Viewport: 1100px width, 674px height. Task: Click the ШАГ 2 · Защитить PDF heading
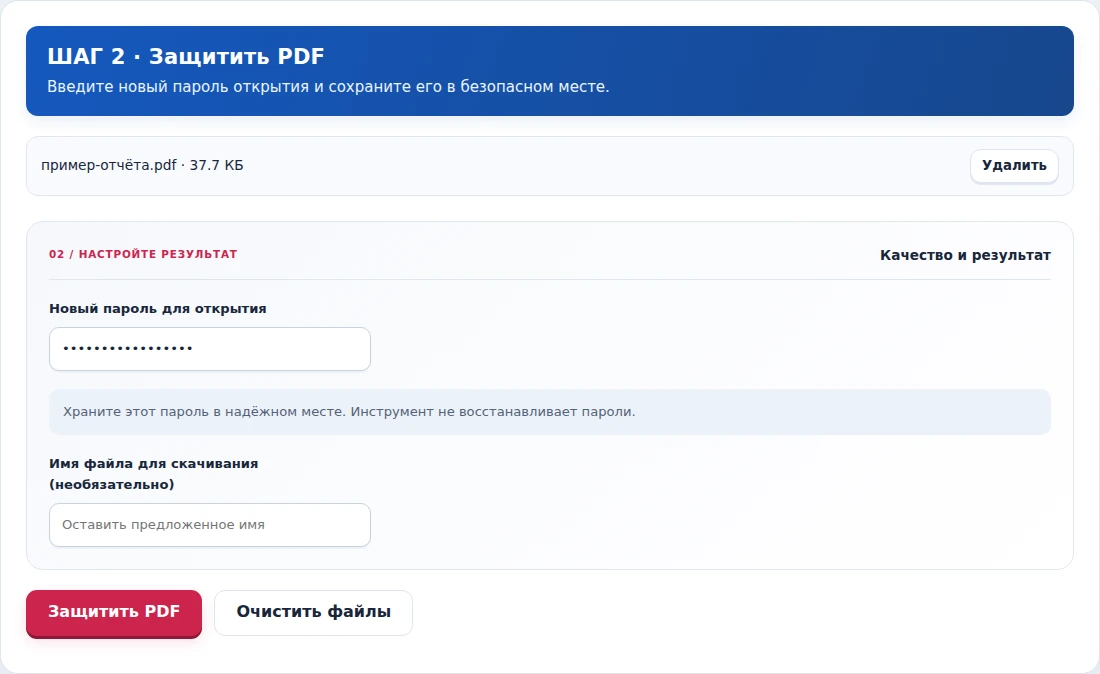186,56
